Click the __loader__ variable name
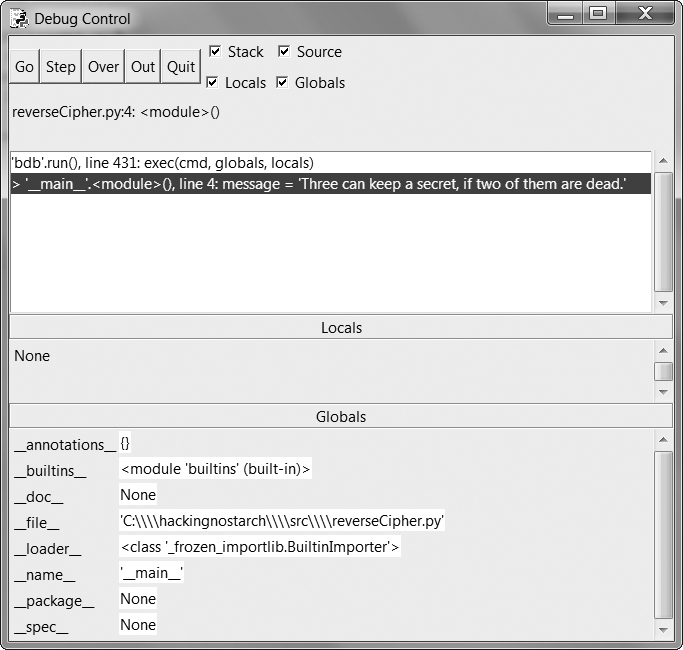The width and height of the screenshot is (683, 650). (47, 549)
